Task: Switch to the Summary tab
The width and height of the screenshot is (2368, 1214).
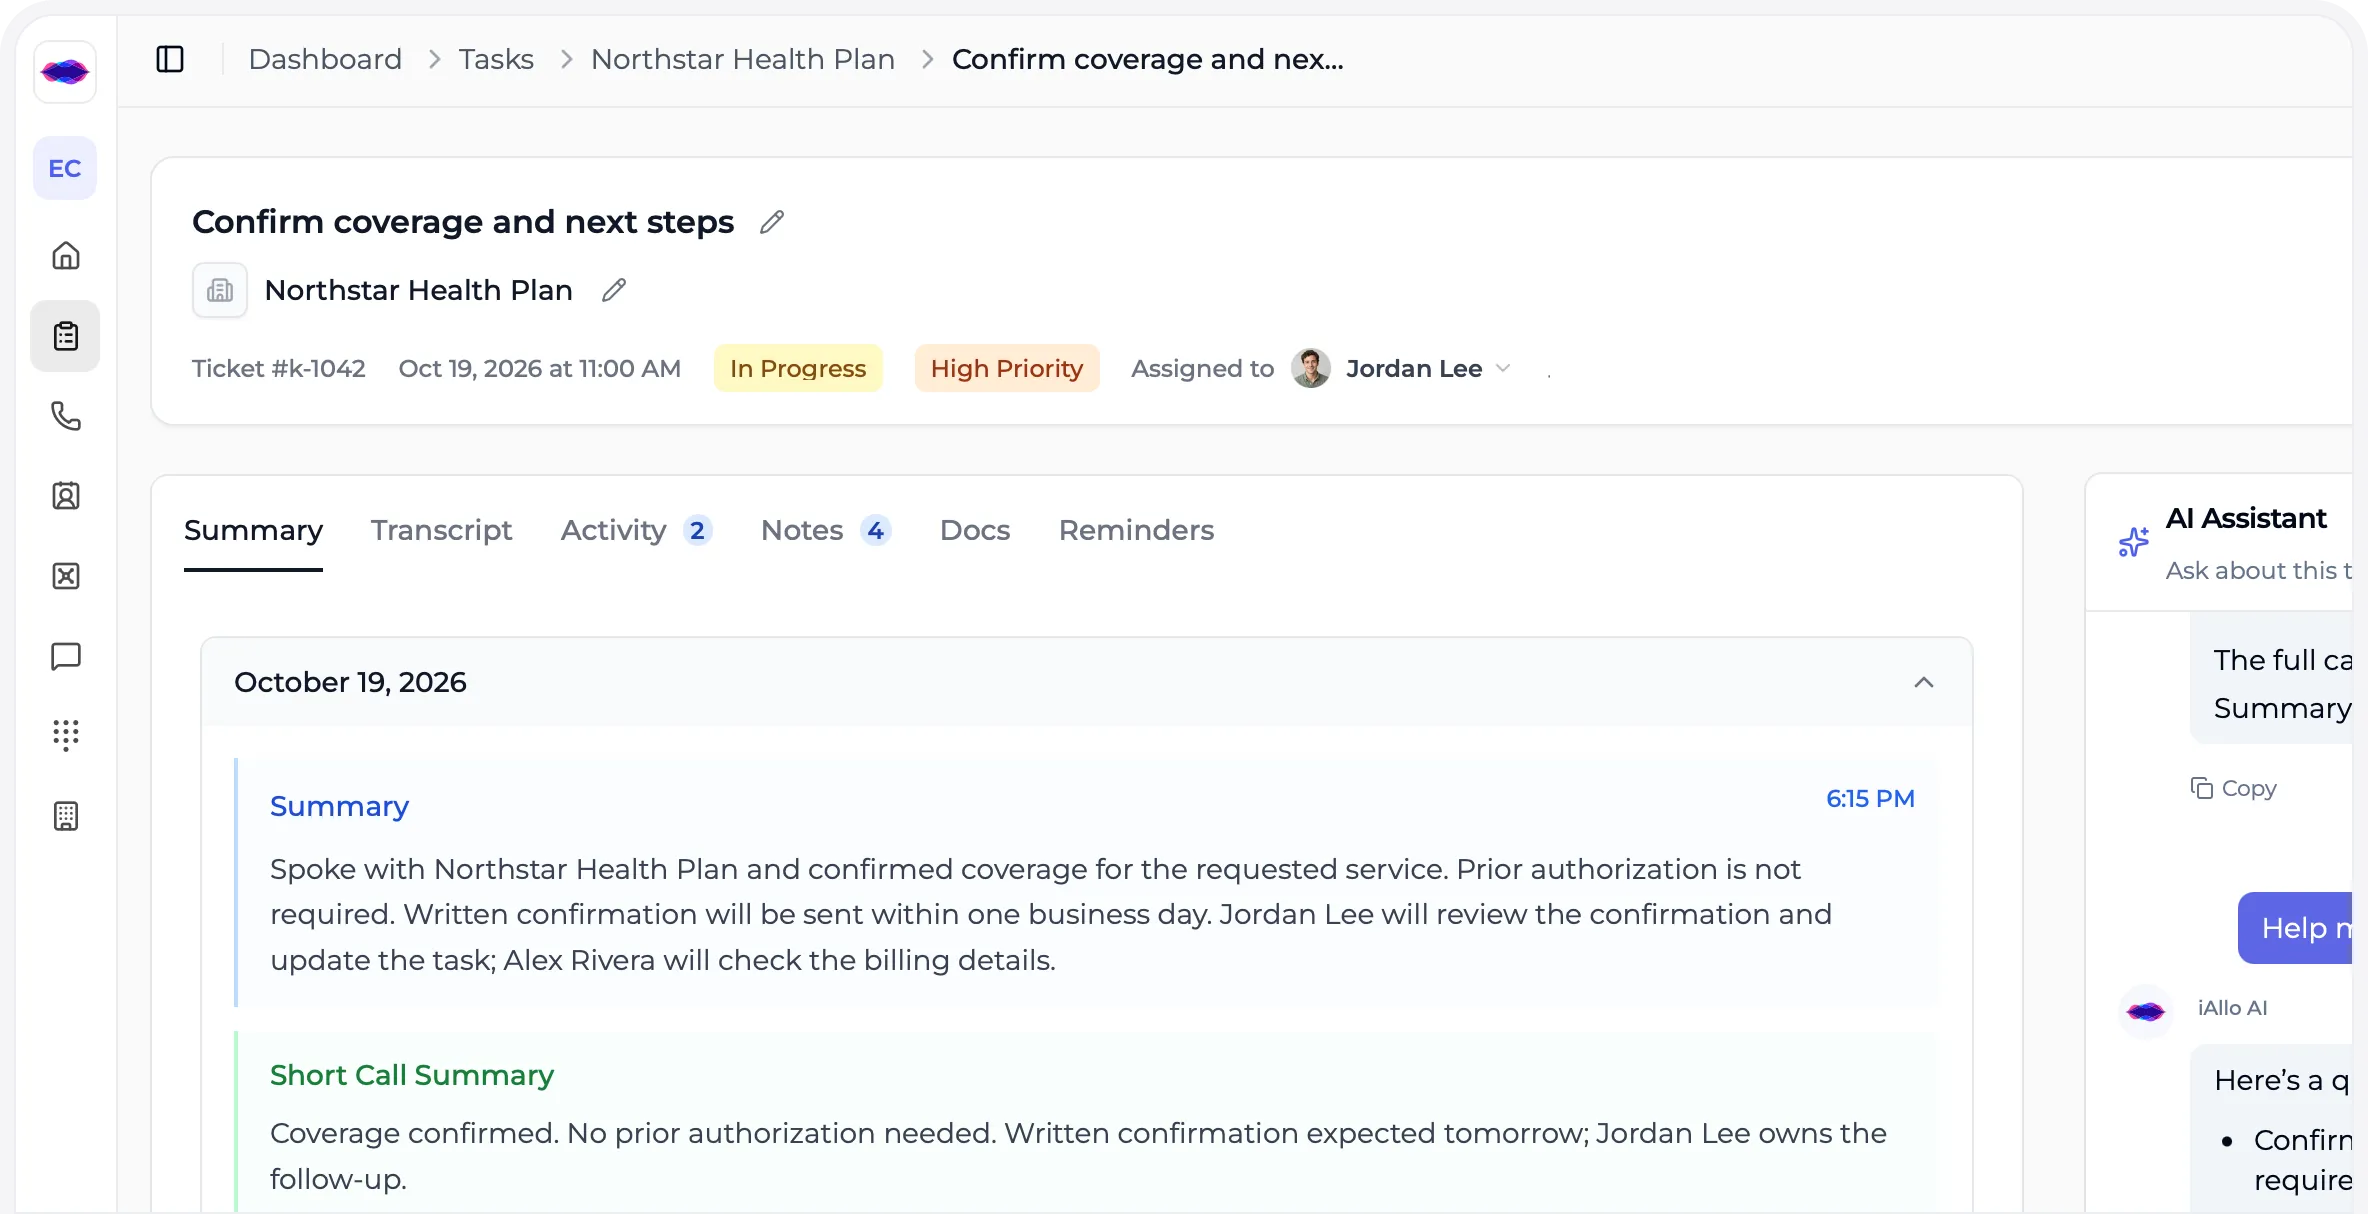Action: [x=253, y=530]
